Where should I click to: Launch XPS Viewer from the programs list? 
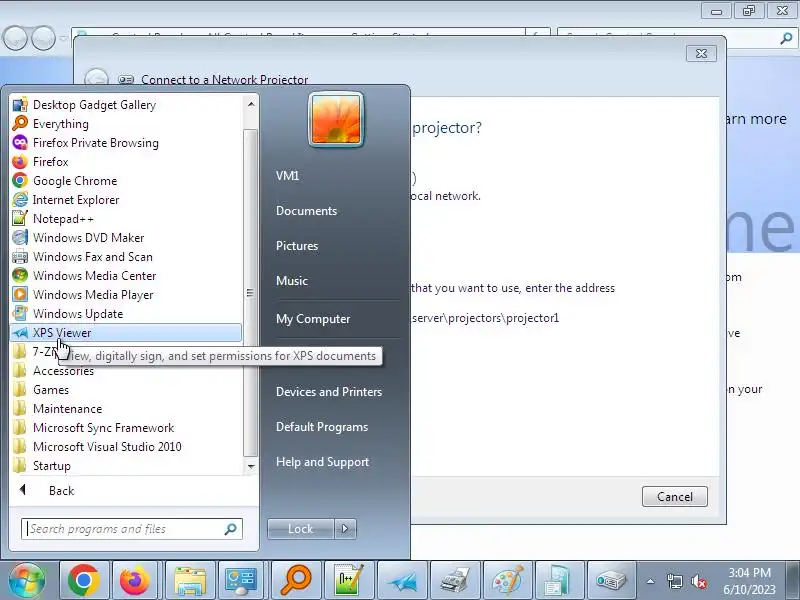(126, 333)
